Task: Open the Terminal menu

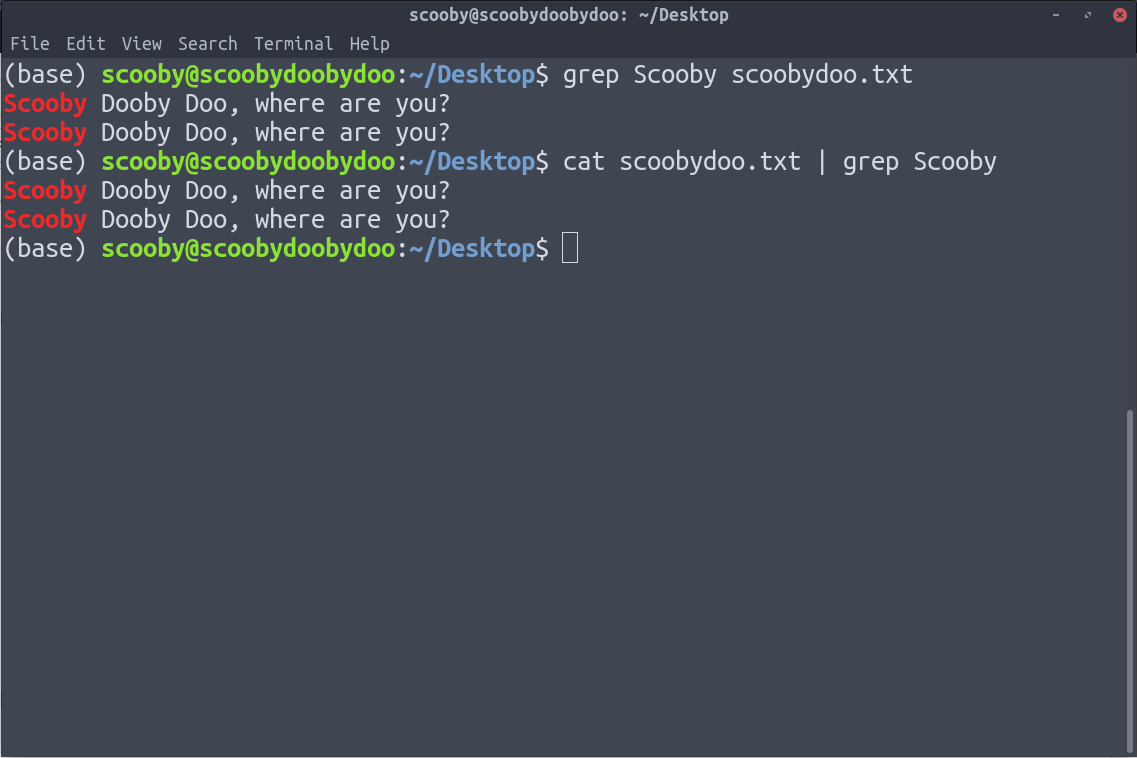Action: tap(293, 44)
